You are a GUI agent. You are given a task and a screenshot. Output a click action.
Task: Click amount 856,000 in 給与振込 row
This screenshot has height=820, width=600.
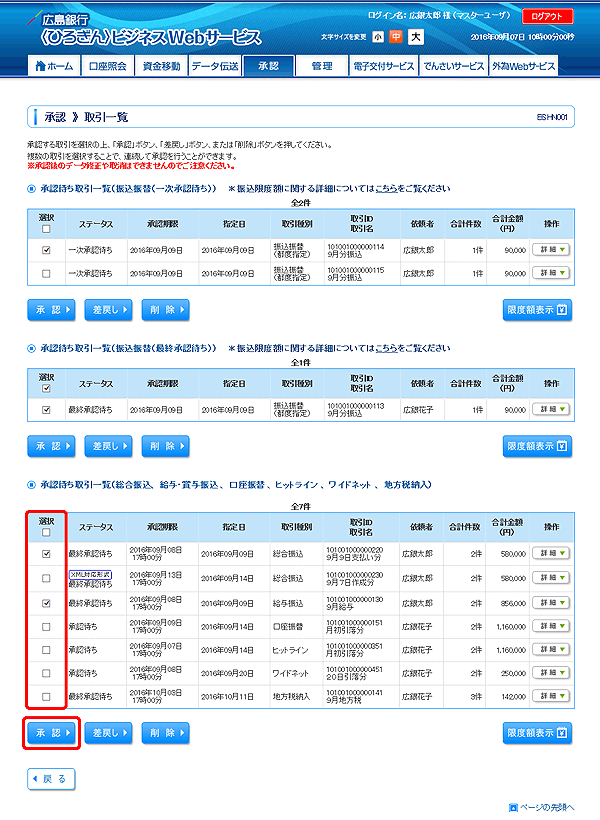(x=513, y=603)
